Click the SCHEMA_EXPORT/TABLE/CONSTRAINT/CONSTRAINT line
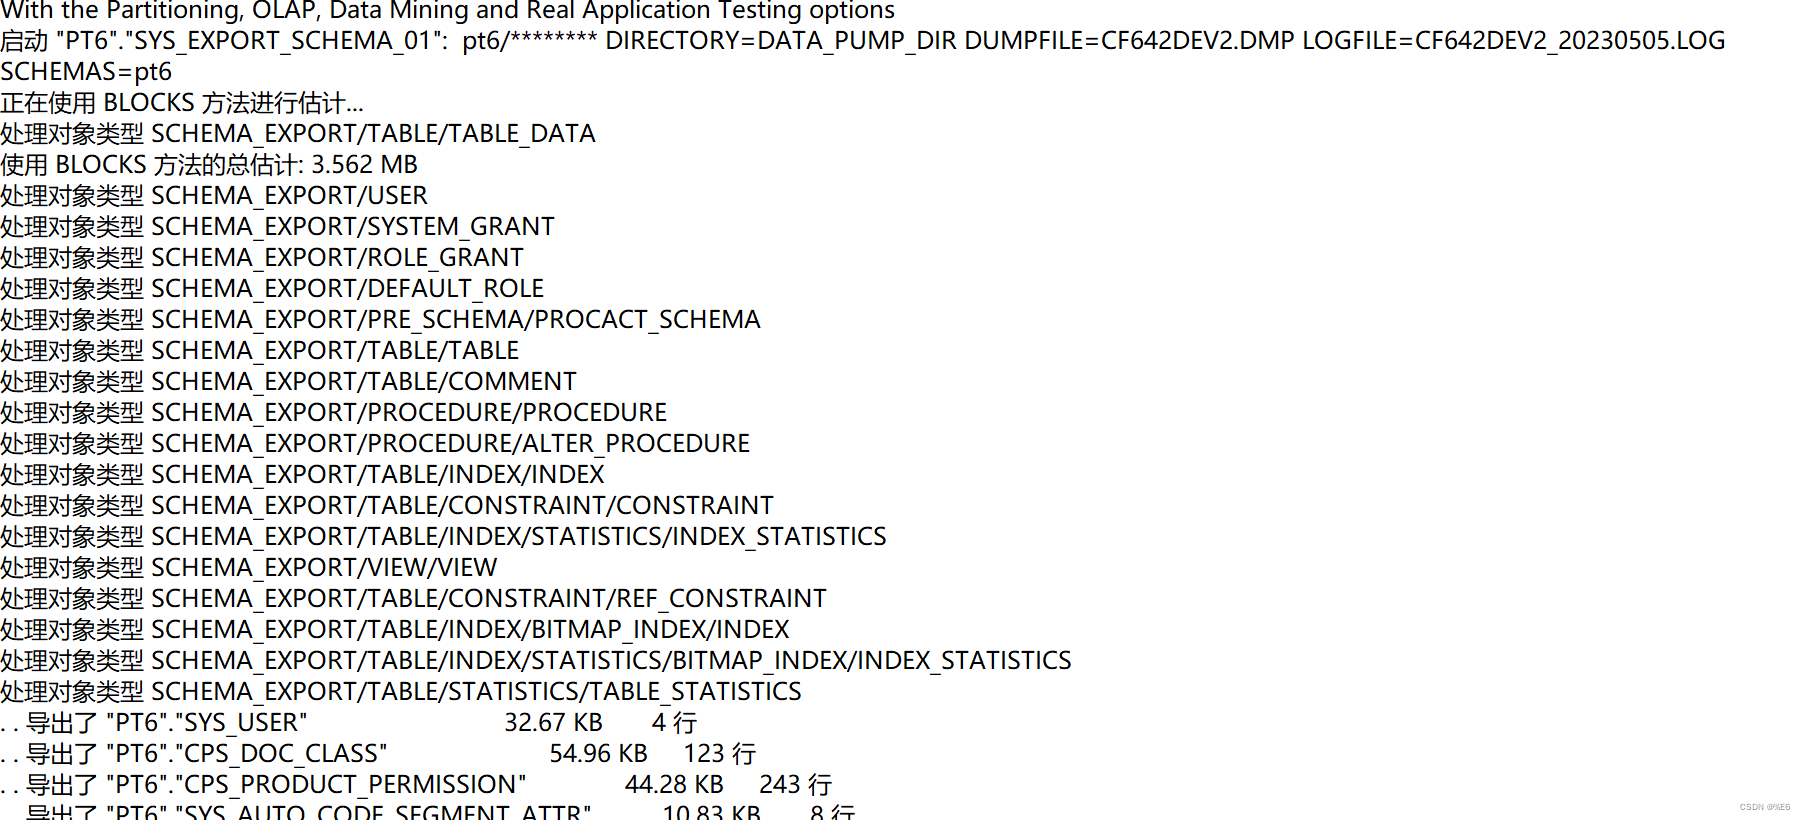The image size is (1805, 820). point(387,506)
